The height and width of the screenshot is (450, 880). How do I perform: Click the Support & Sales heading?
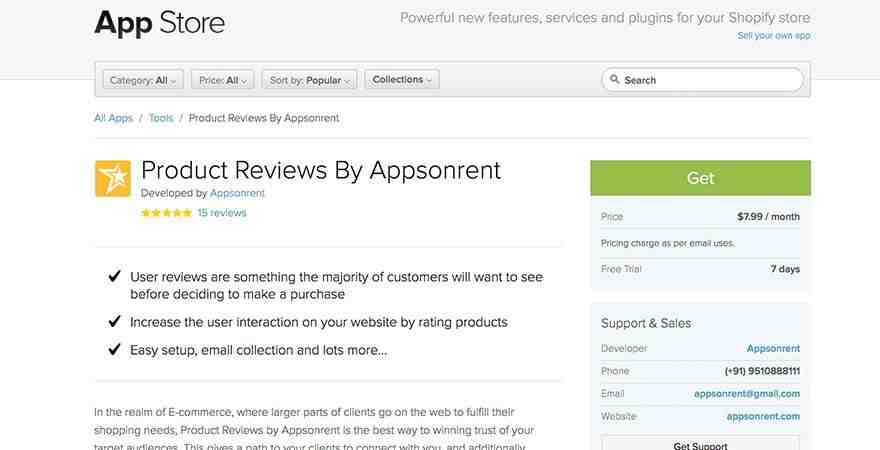click(646, 323)
